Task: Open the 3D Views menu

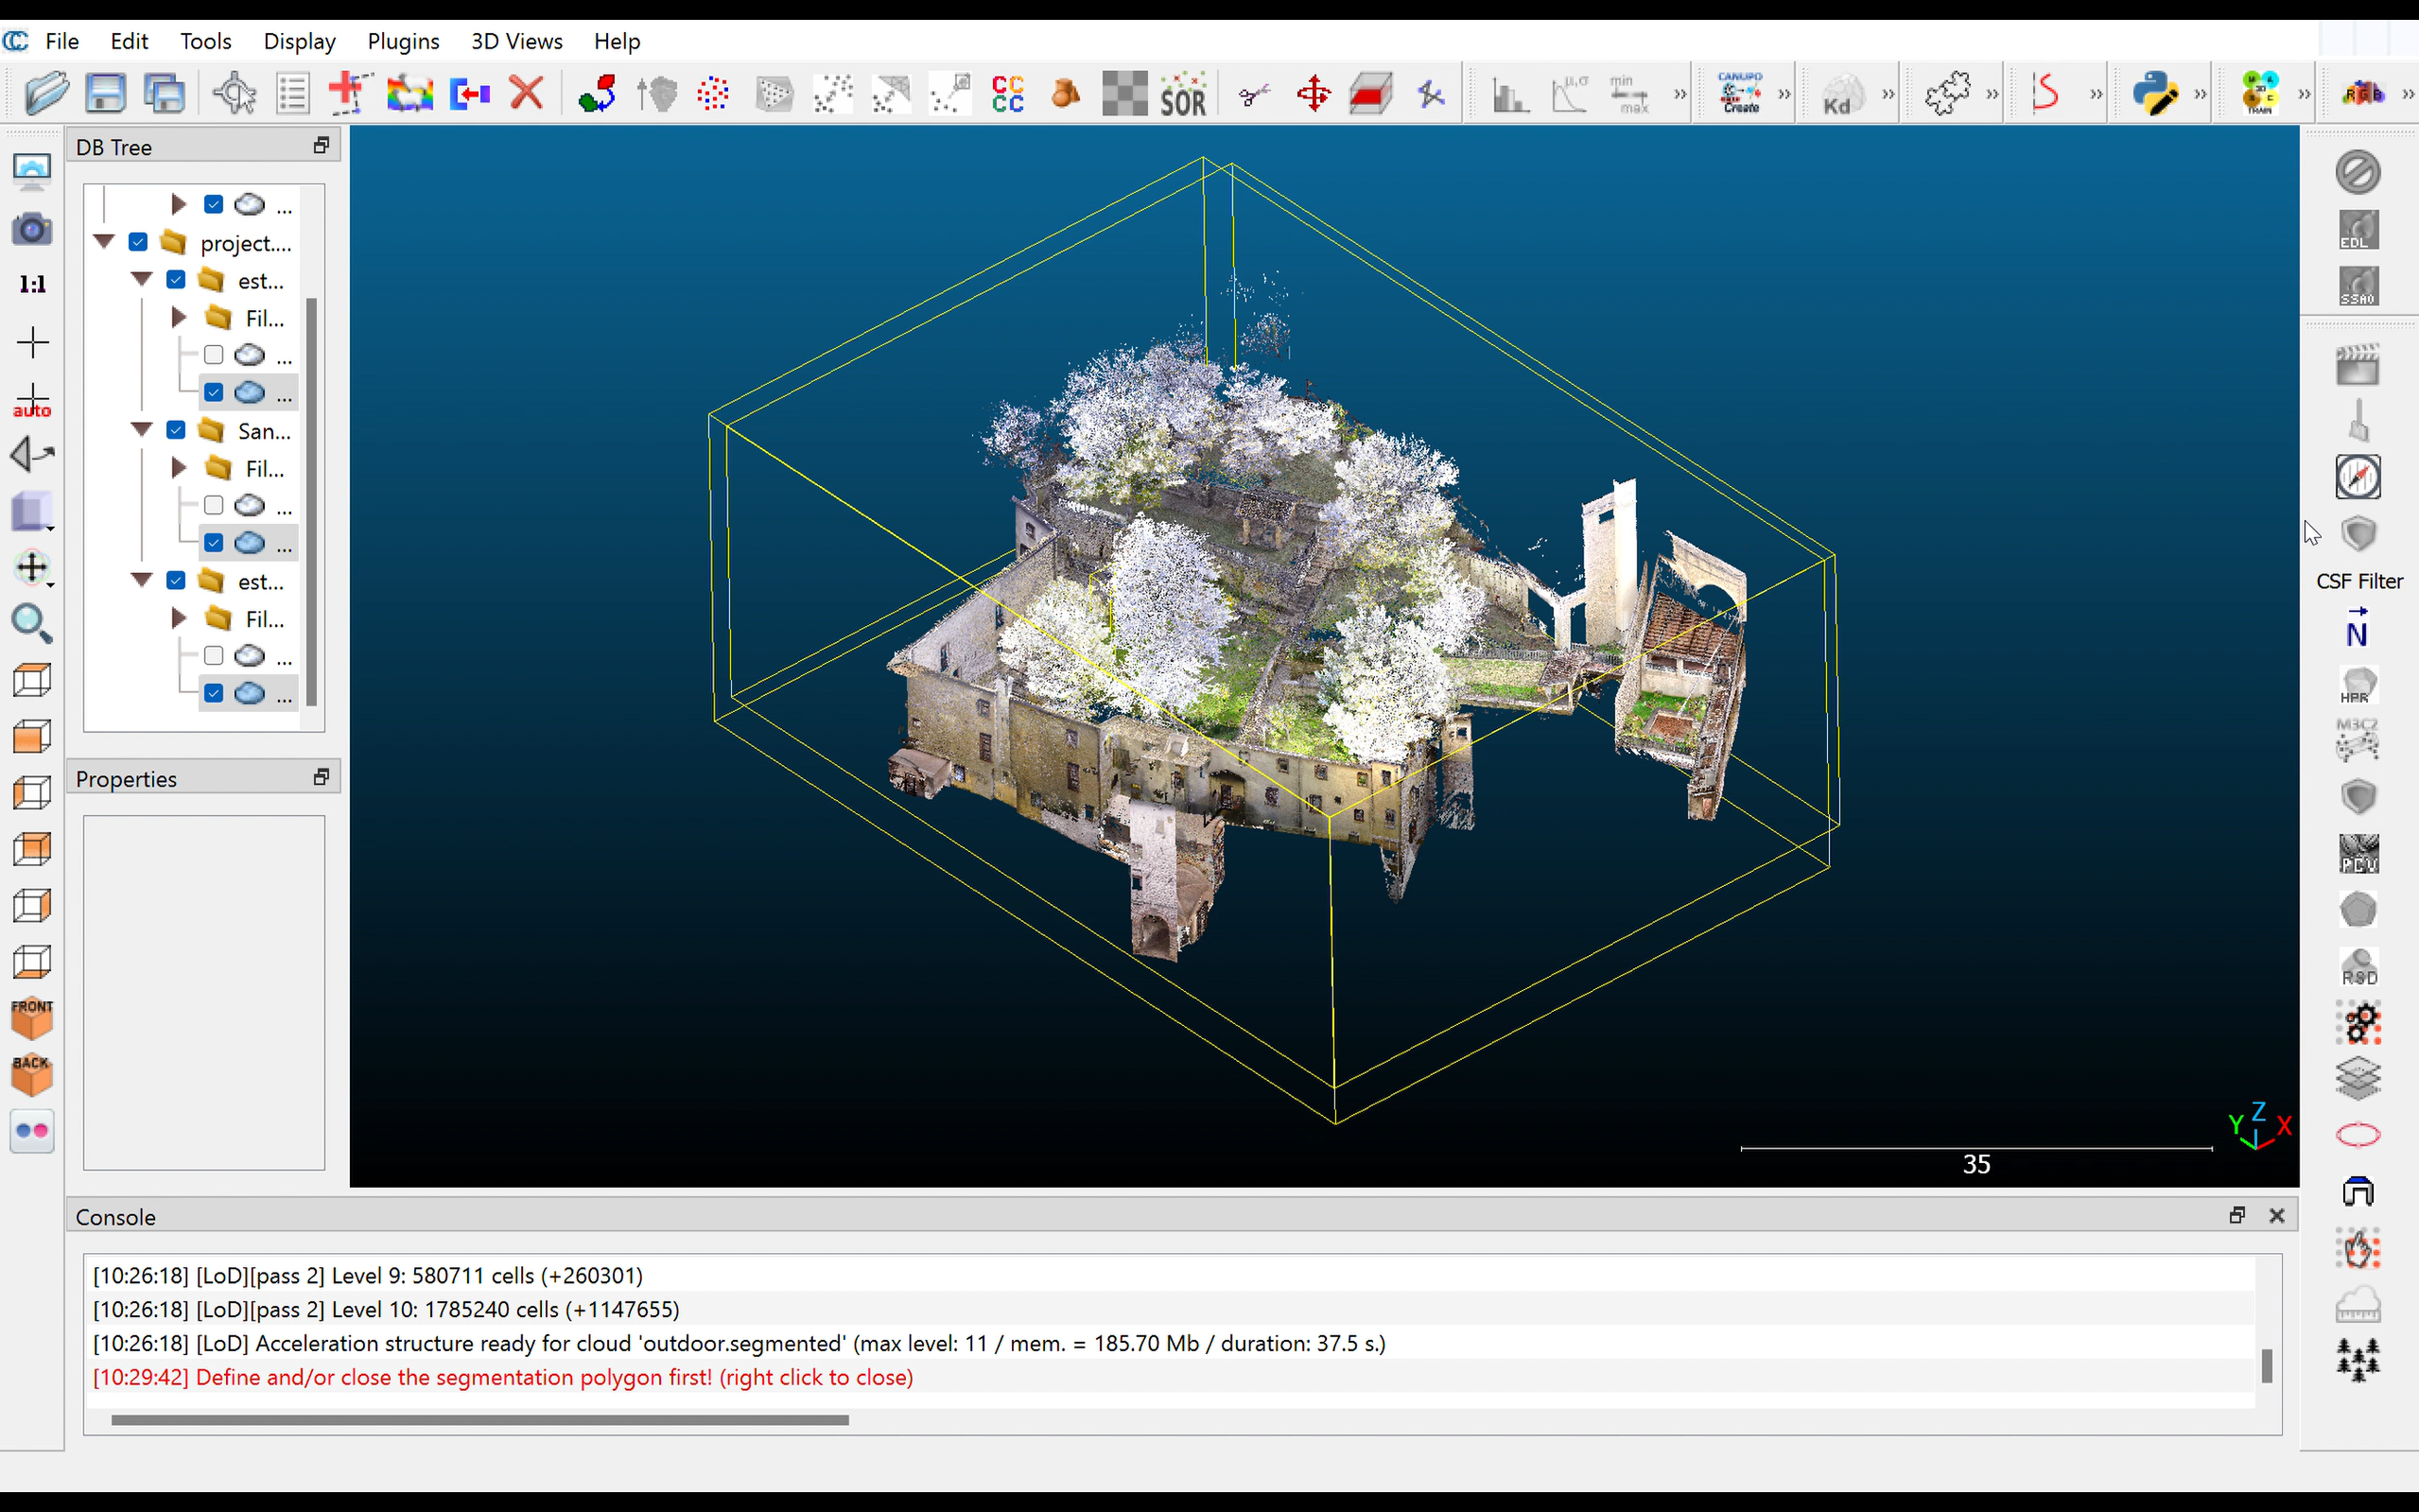Action: pos(516,41)
